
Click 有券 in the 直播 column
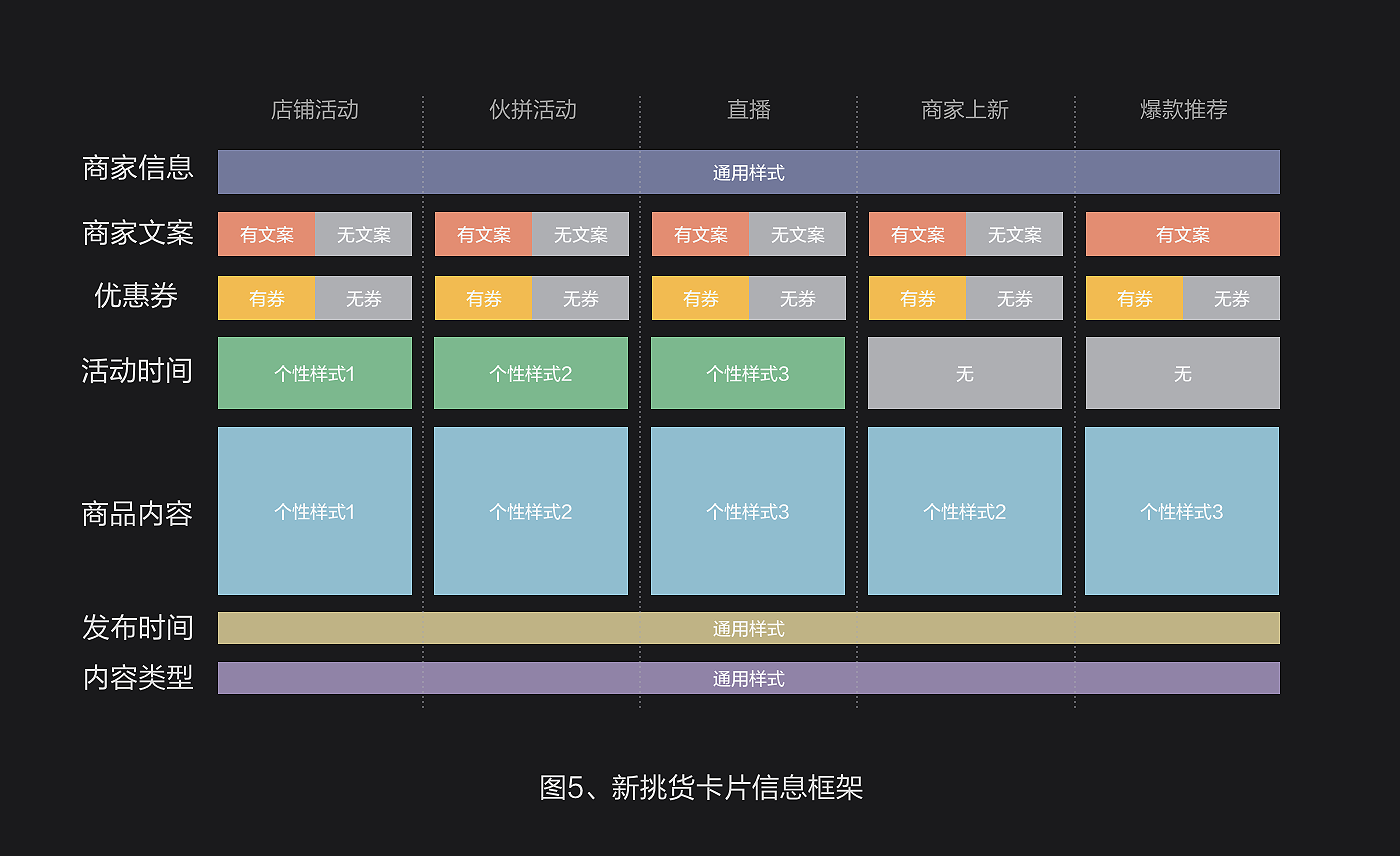click(701, 298)
